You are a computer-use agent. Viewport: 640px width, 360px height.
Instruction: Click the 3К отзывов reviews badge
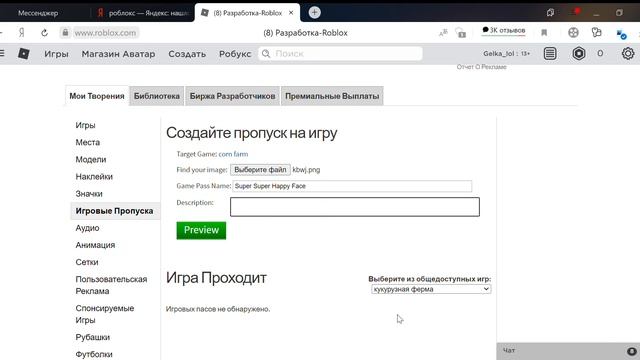coord(504,31)
